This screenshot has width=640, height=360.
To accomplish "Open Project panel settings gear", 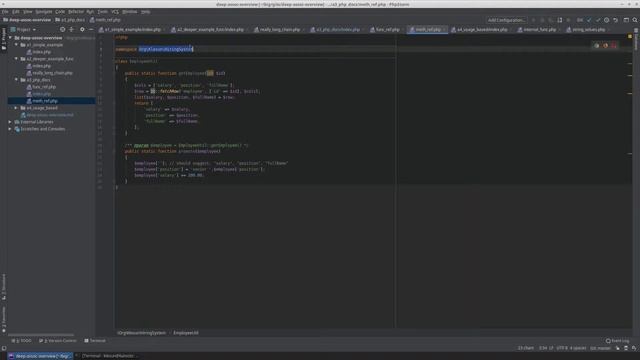I will (x=82, y=29).
